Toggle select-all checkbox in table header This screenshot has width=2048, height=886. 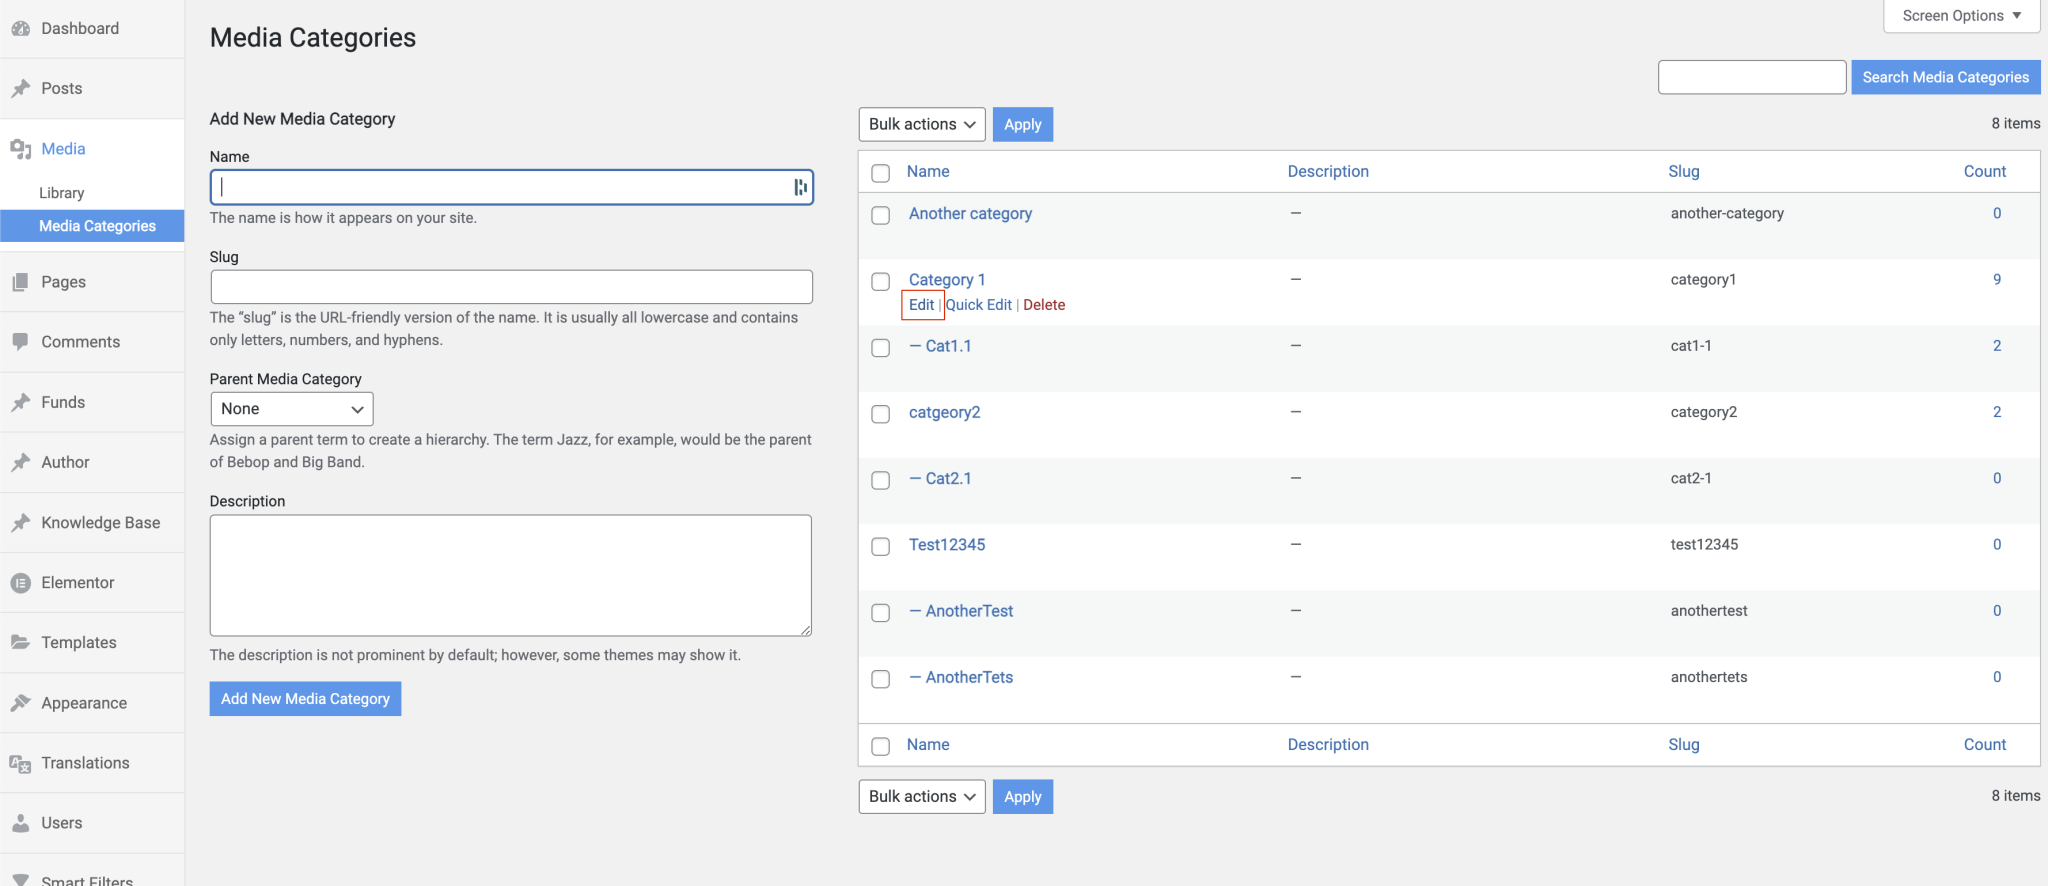[x=880, y=173]
